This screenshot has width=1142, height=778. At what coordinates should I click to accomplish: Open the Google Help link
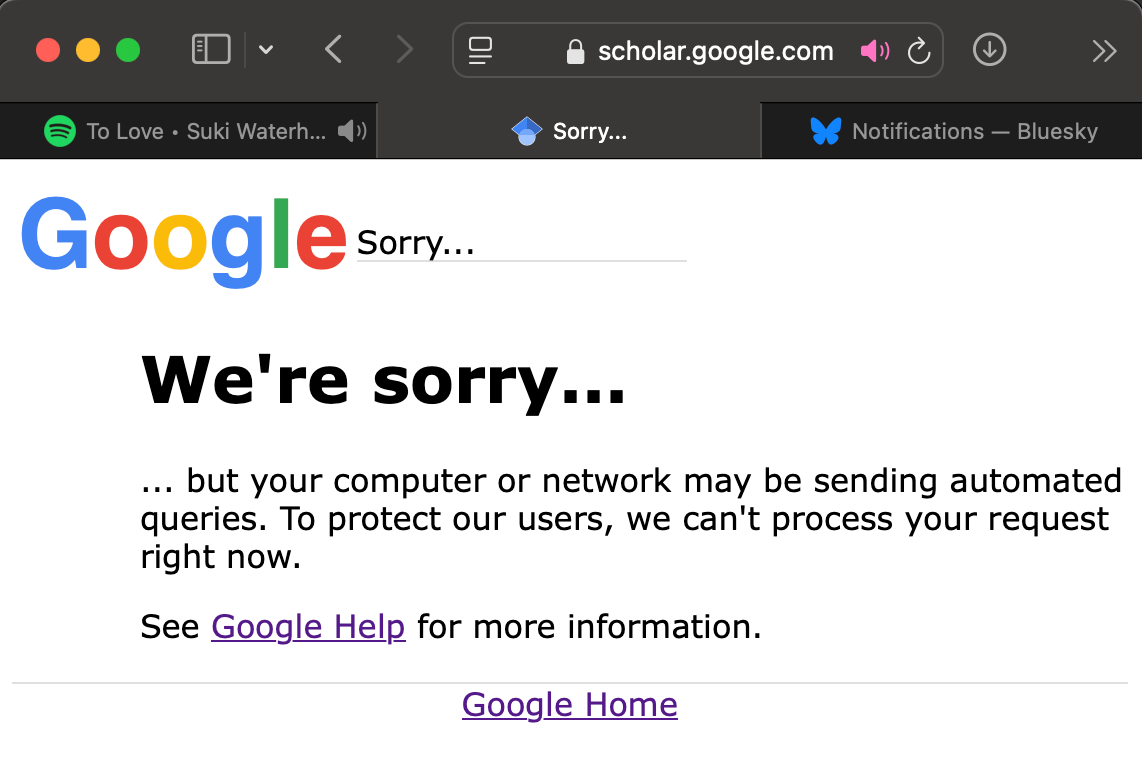click(308, 627)
